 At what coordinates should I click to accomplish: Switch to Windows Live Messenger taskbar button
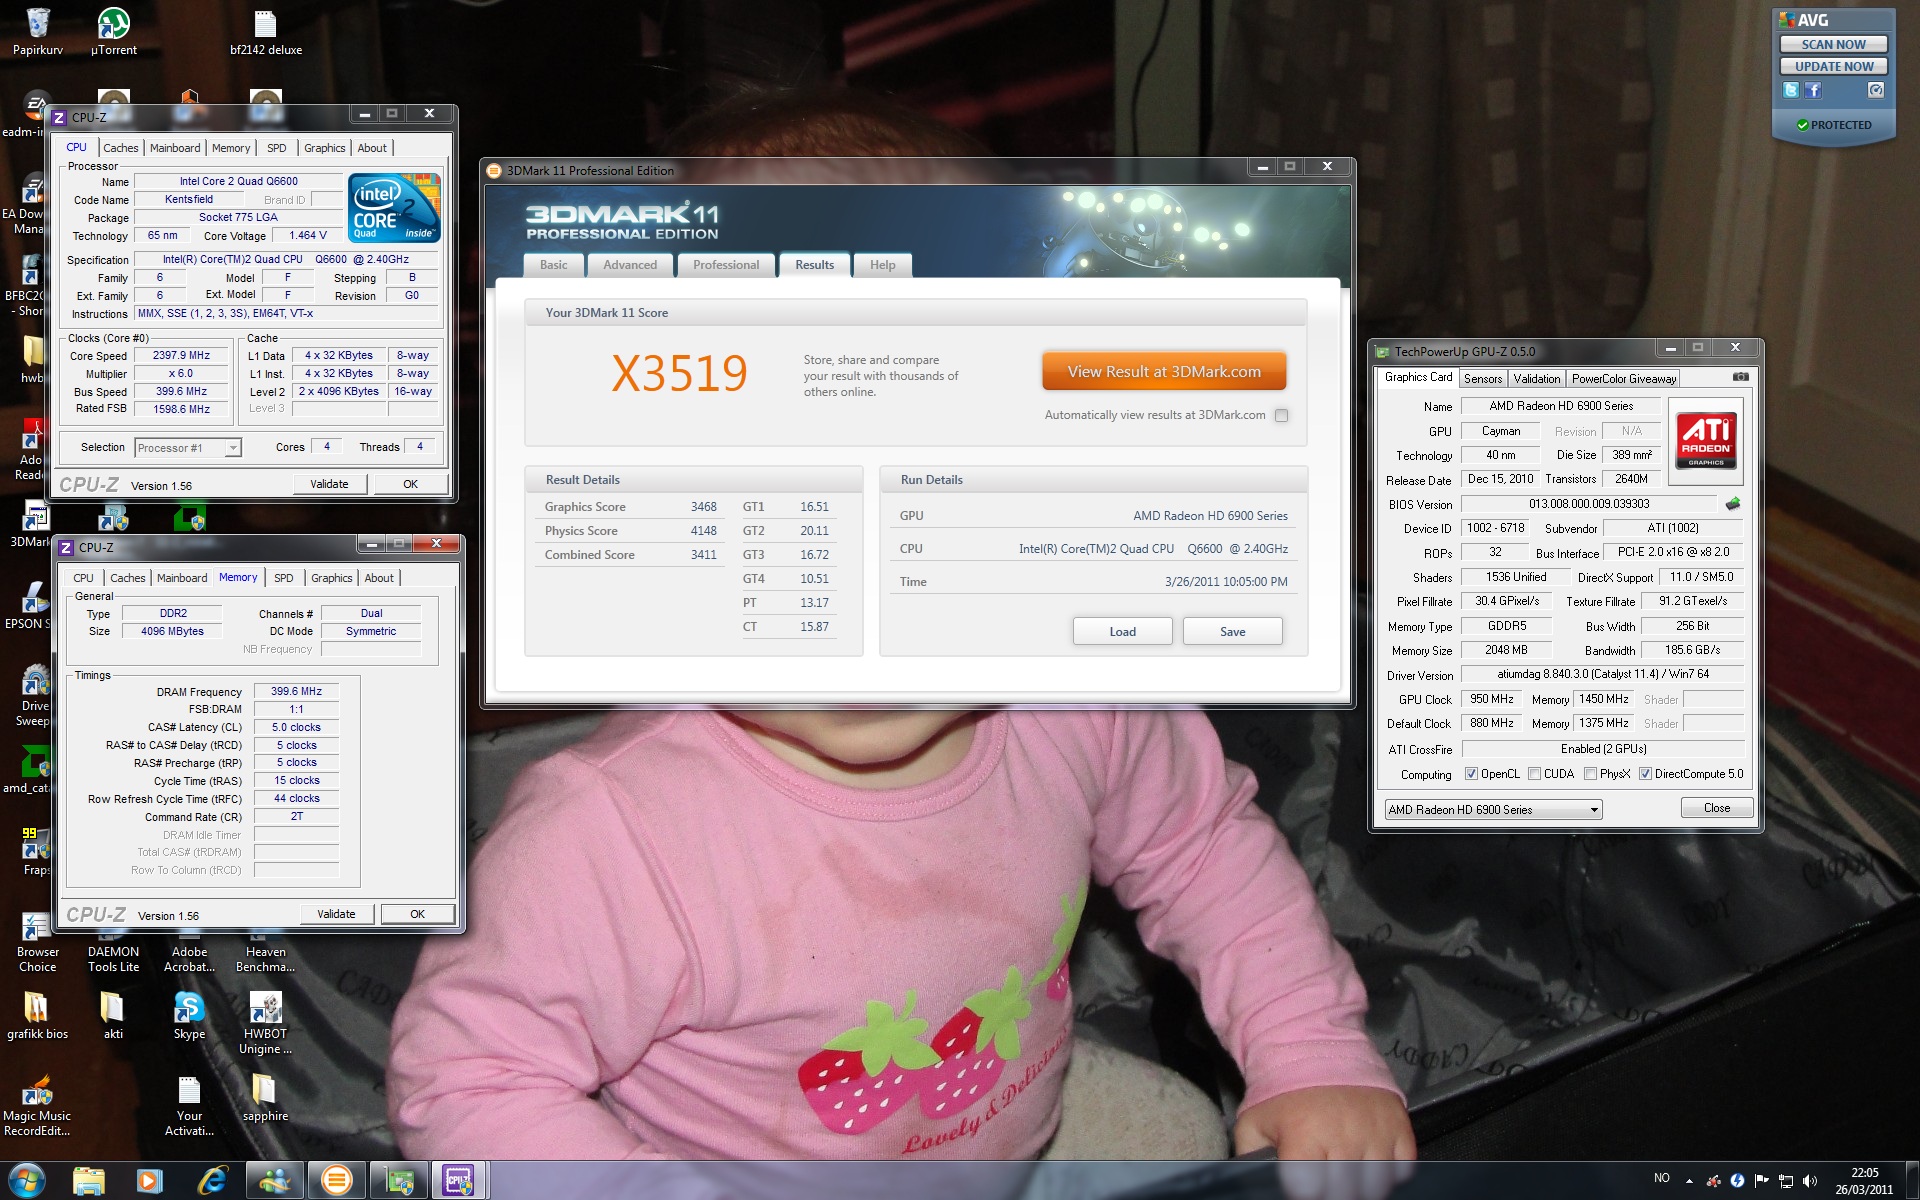[x=275, y=1181]
